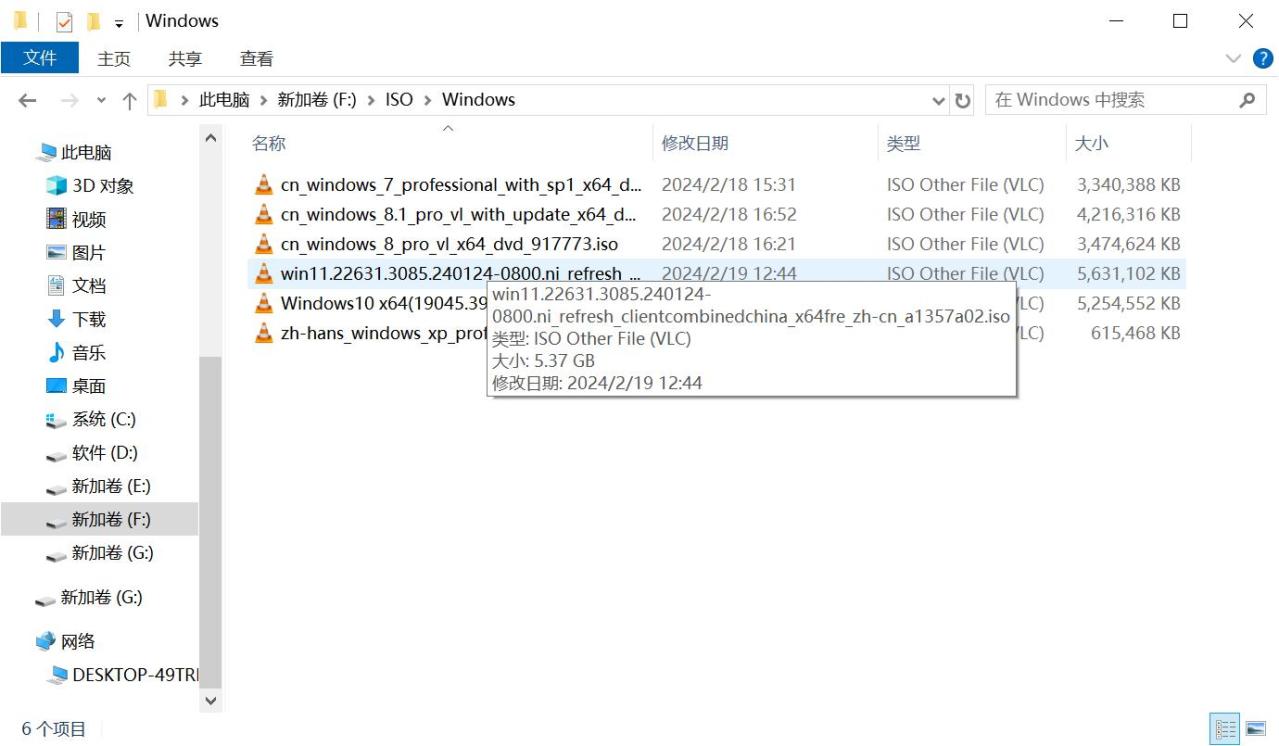1279x746 pixels.
Task: Open 音乐 folder in navigation pane
Action: click(x=89, y=353)
